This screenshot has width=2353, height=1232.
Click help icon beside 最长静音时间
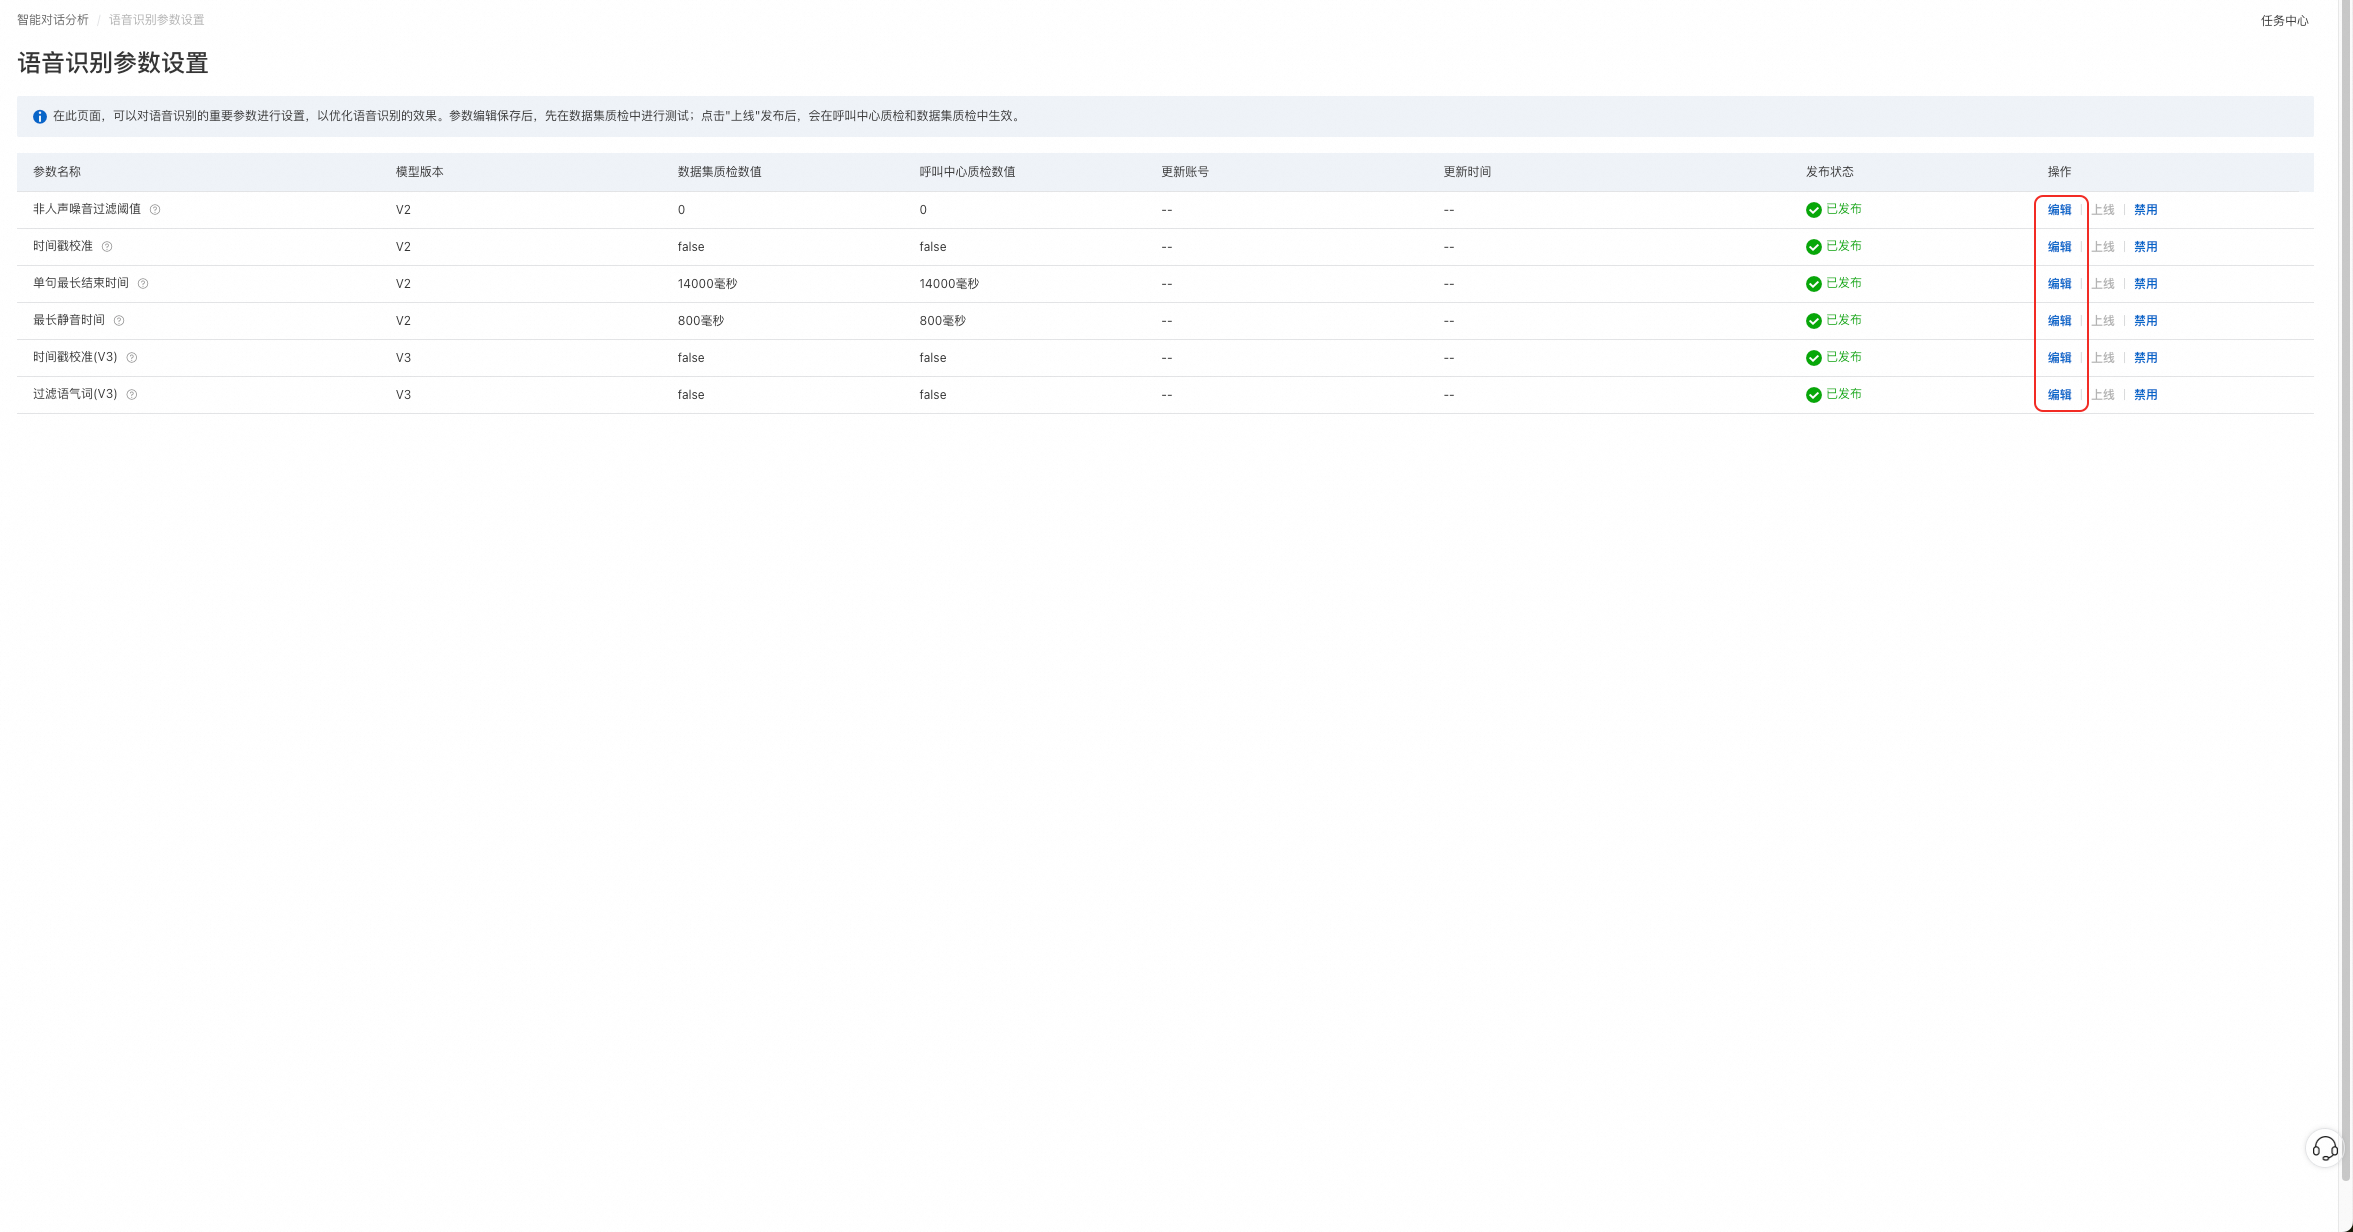[x=119, y=321]
